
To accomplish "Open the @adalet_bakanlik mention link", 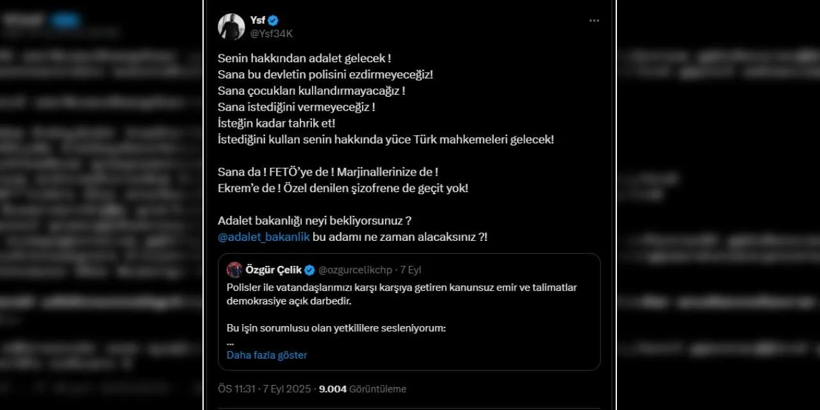I will 263,237.
